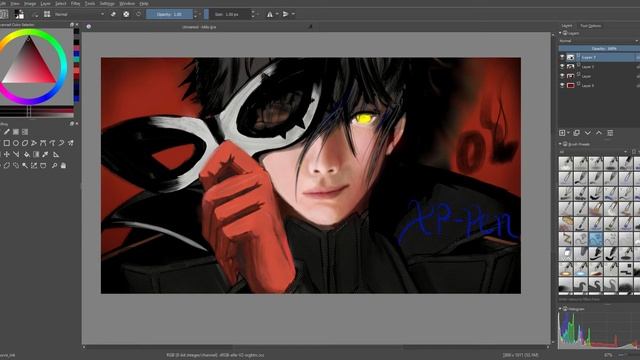This screenshot has height=360, width=640.
Task: Select the Move tool in the toolbox
Action: point(7,154)
